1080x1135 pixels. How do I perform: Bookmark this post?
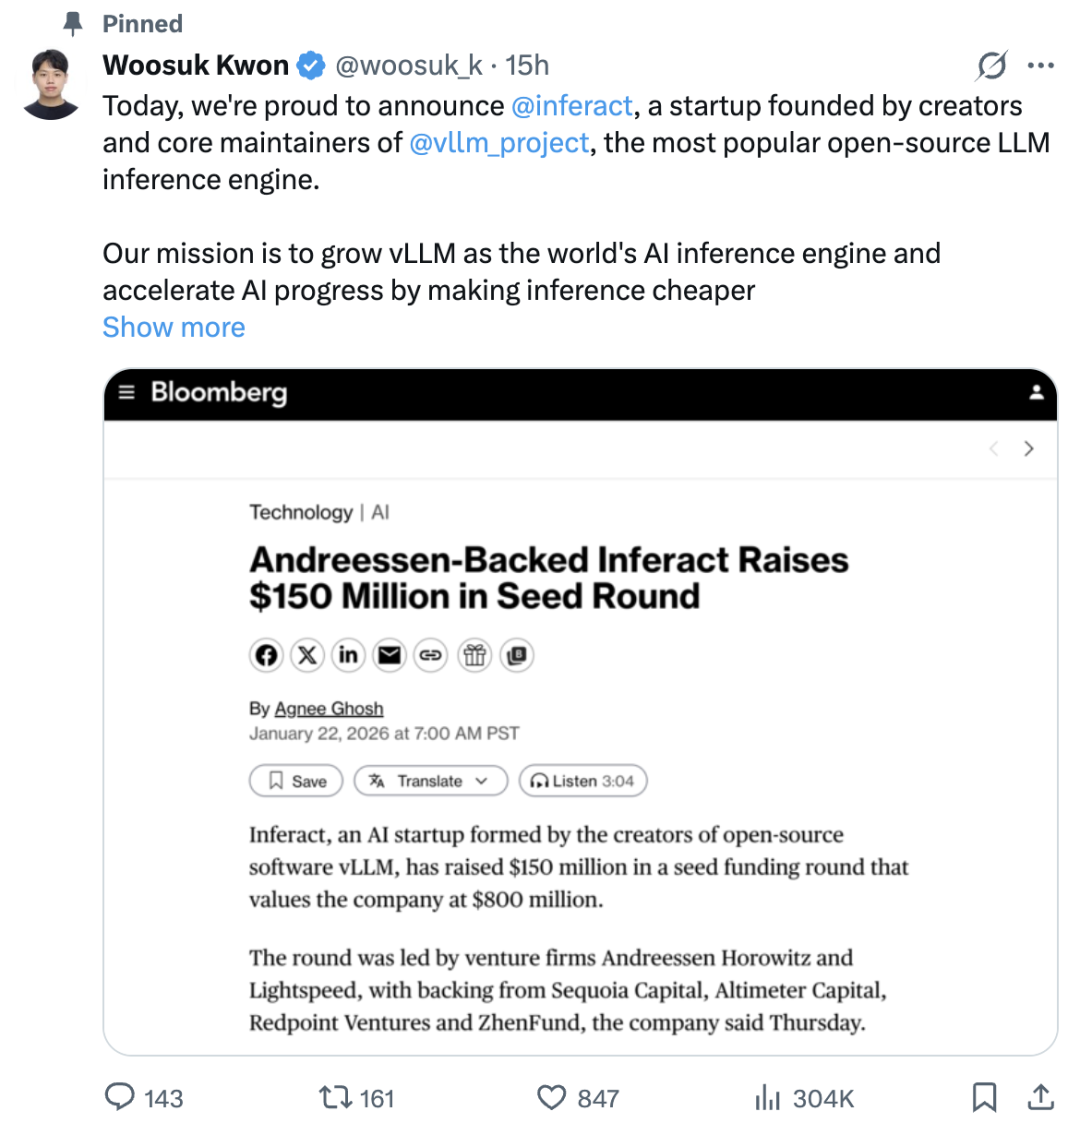[x=984, y=1097]
